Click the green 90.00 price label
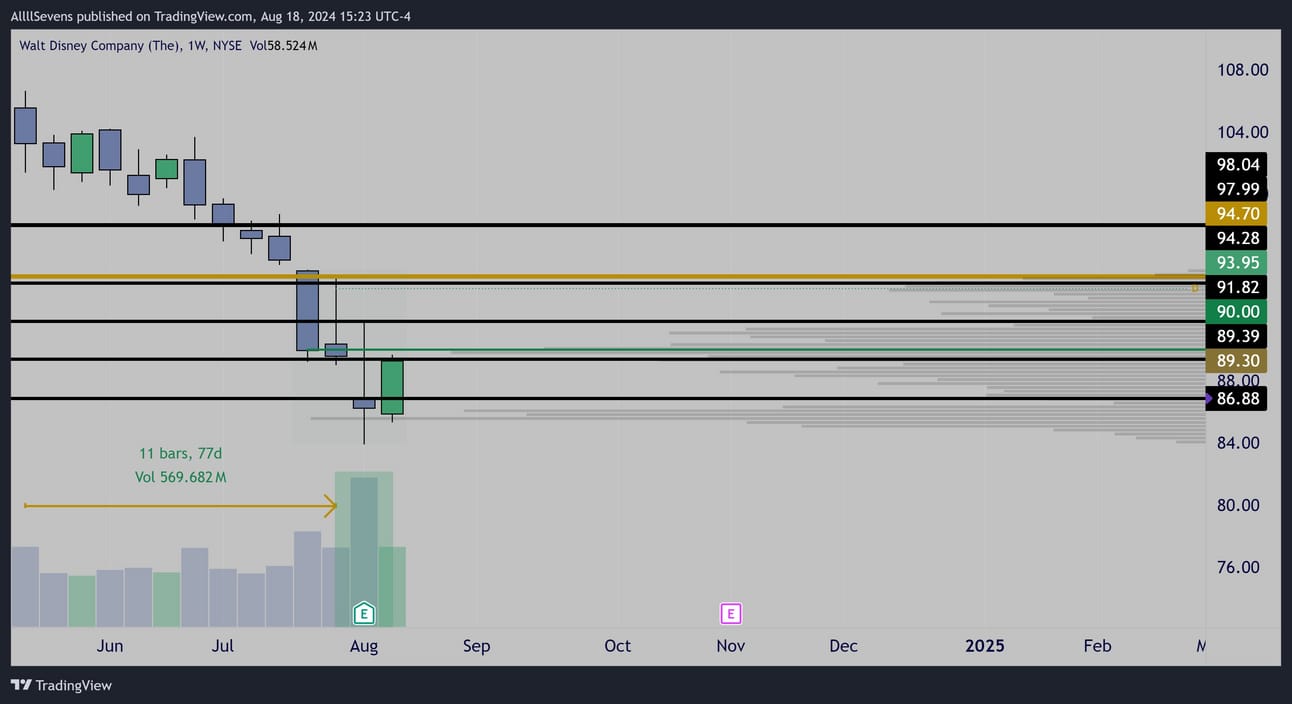Image resolution: width=1292 pixels, height=704 pixels. tap(1237, 312)
